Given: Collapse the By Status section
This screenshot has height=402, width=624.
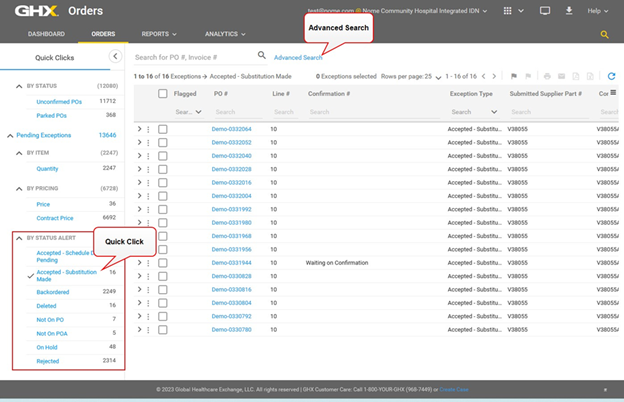Looking at the screenshot, I should [x=18, y=87].
